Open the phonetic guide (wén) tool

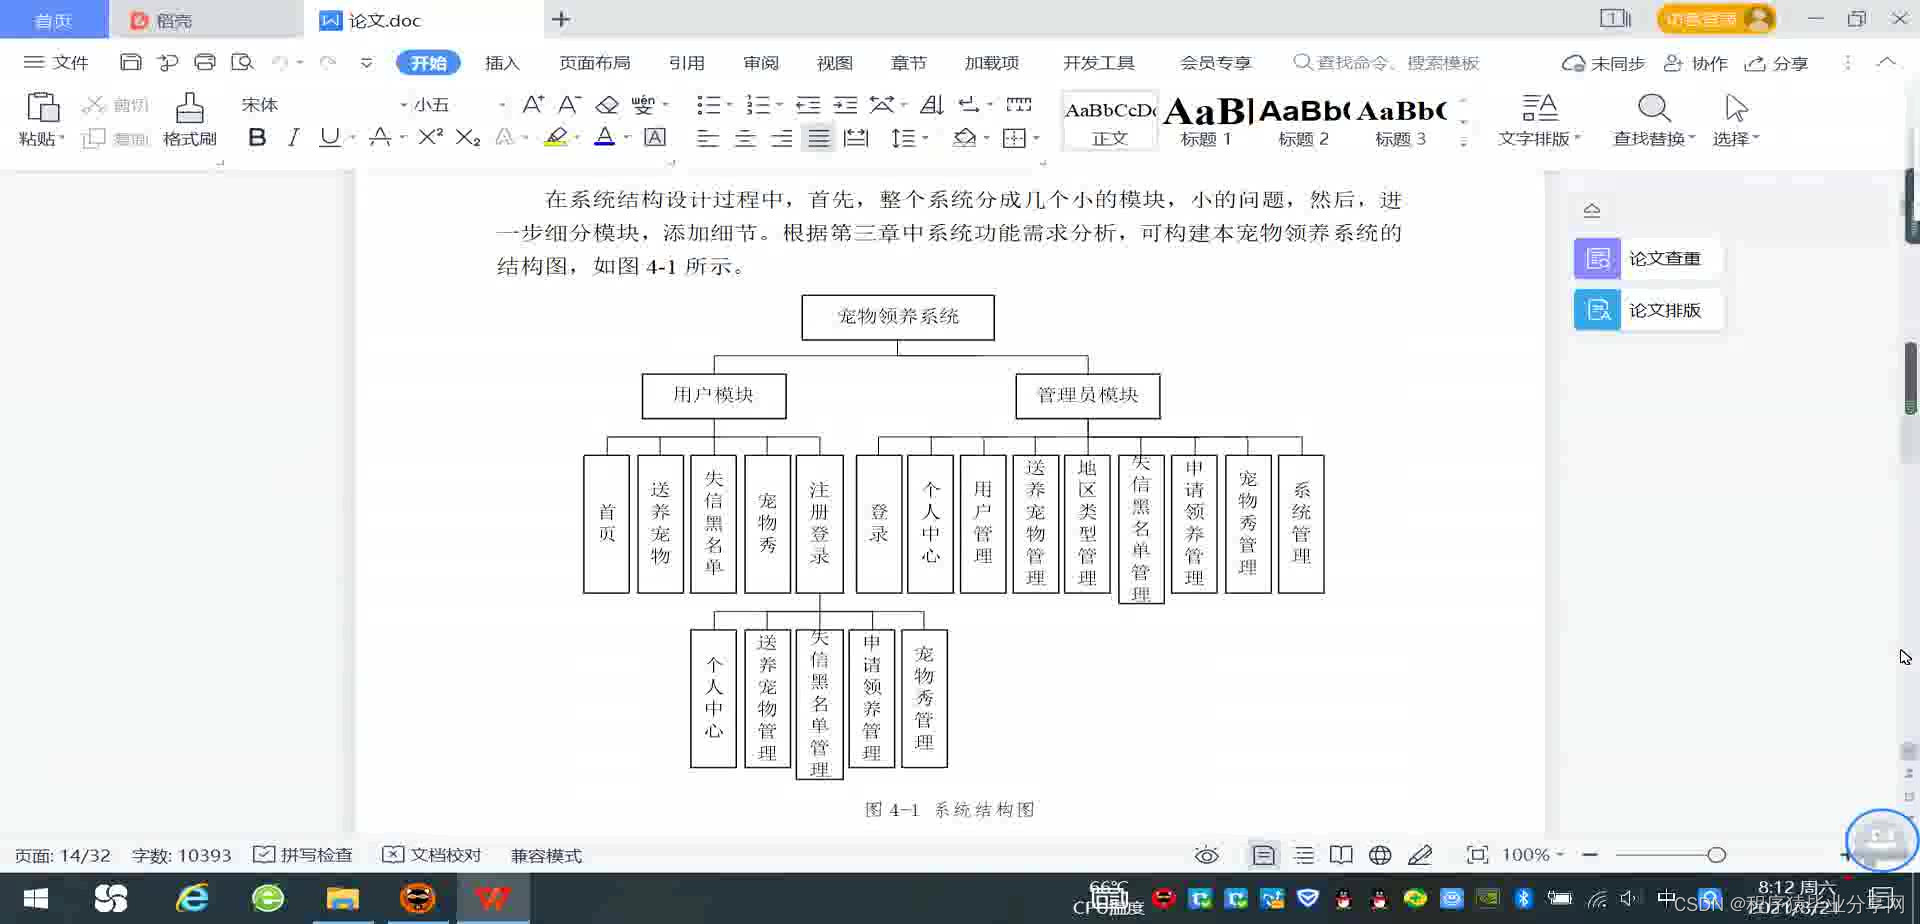click(x=643, y=104)
